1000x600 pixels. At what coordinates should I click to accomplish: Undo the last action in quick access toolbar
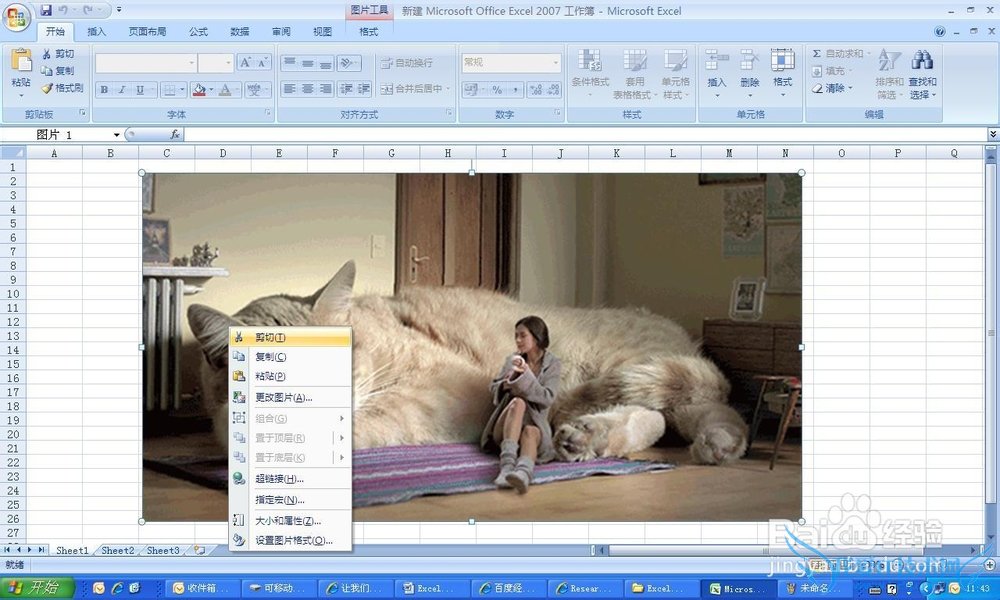pos(63,10)
